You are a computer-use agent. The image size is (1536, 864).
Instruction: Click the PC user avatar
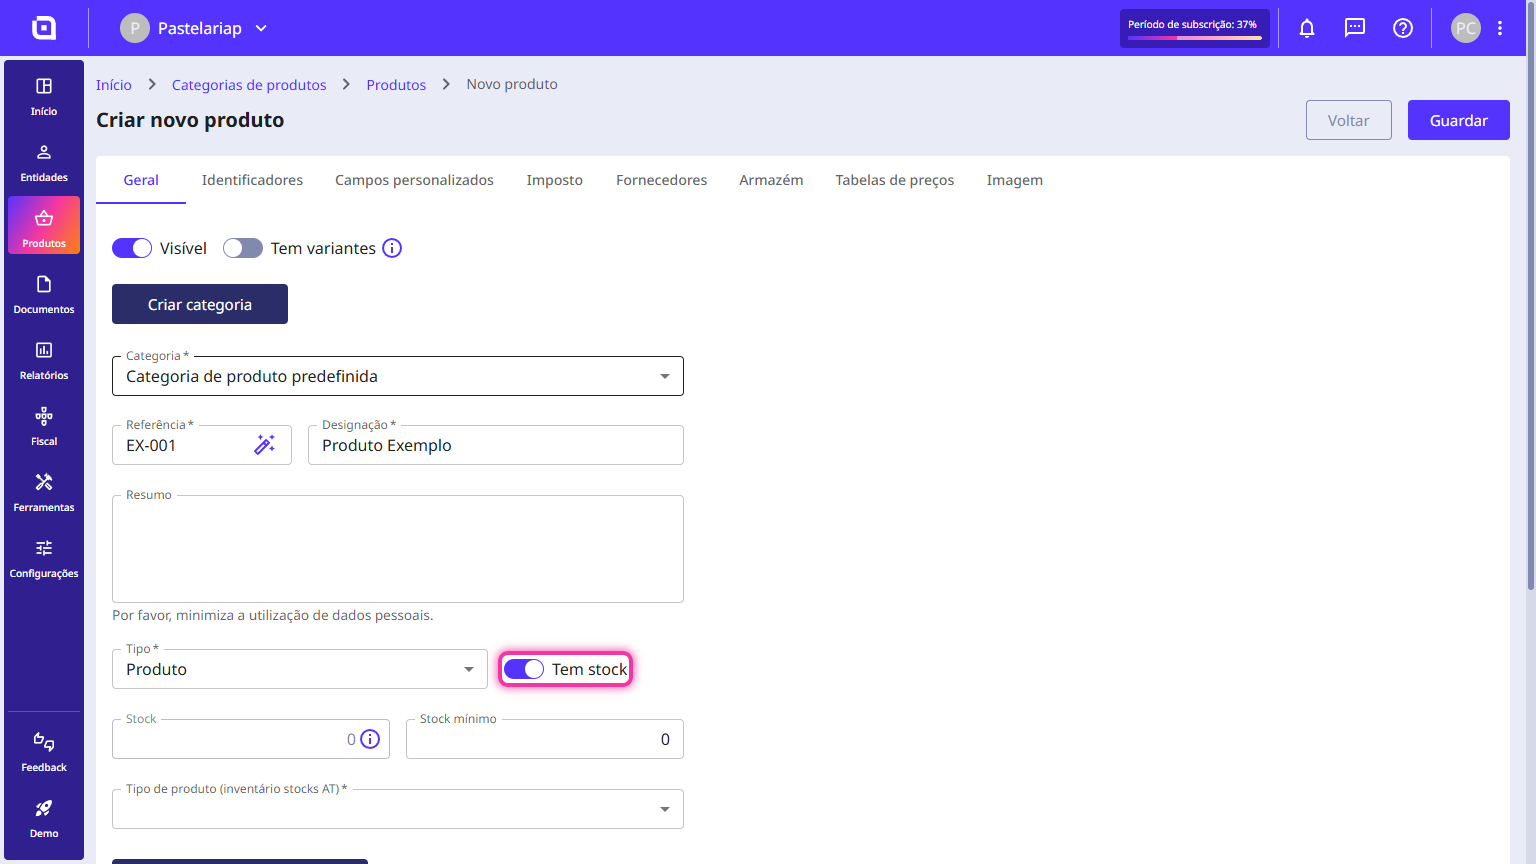[x=1466, y=28]
